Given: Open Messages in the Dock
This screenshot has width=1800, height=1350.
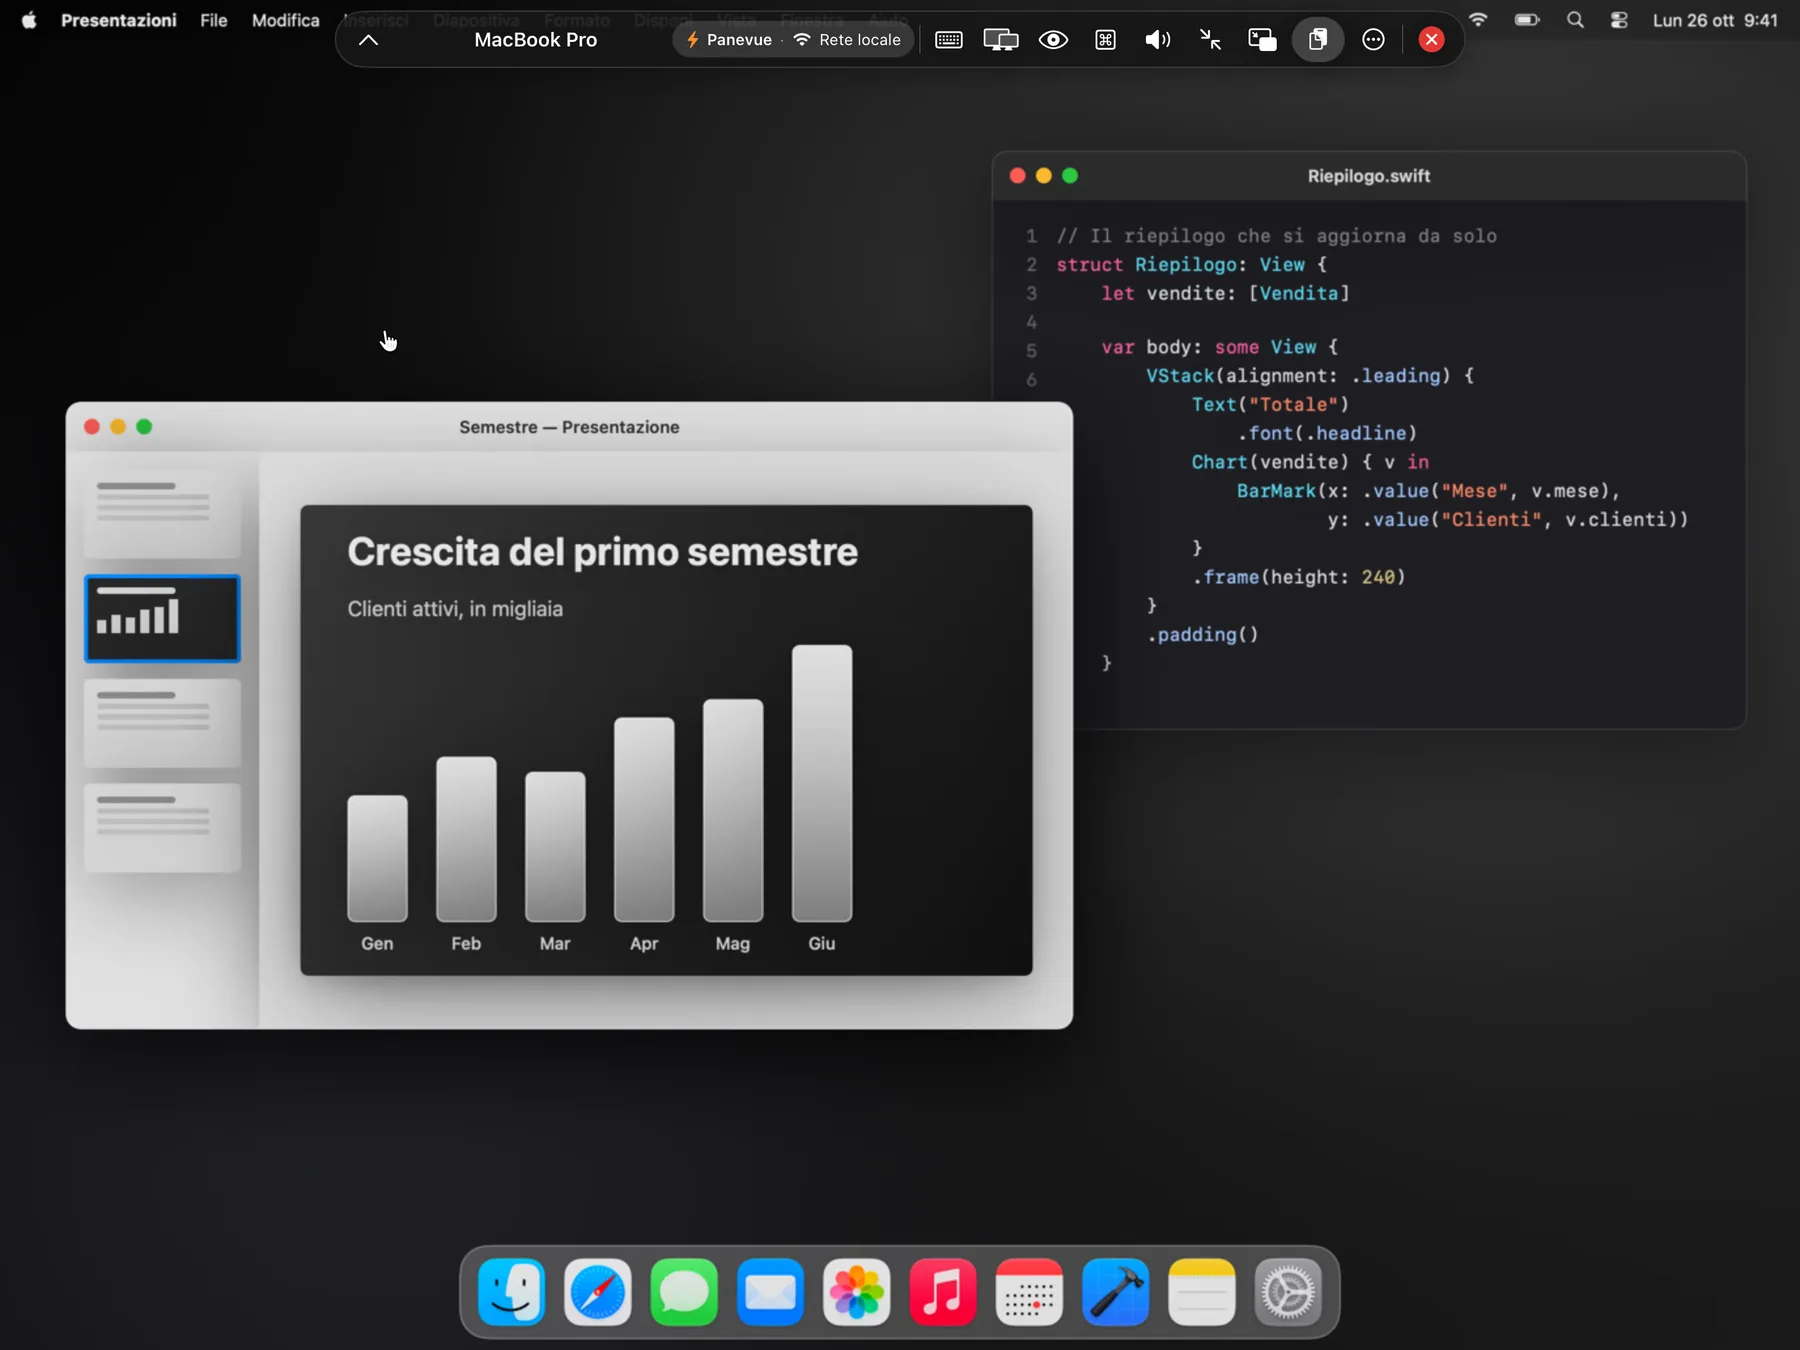Looking at the screenshot, I should click(x=684, y=1292).
